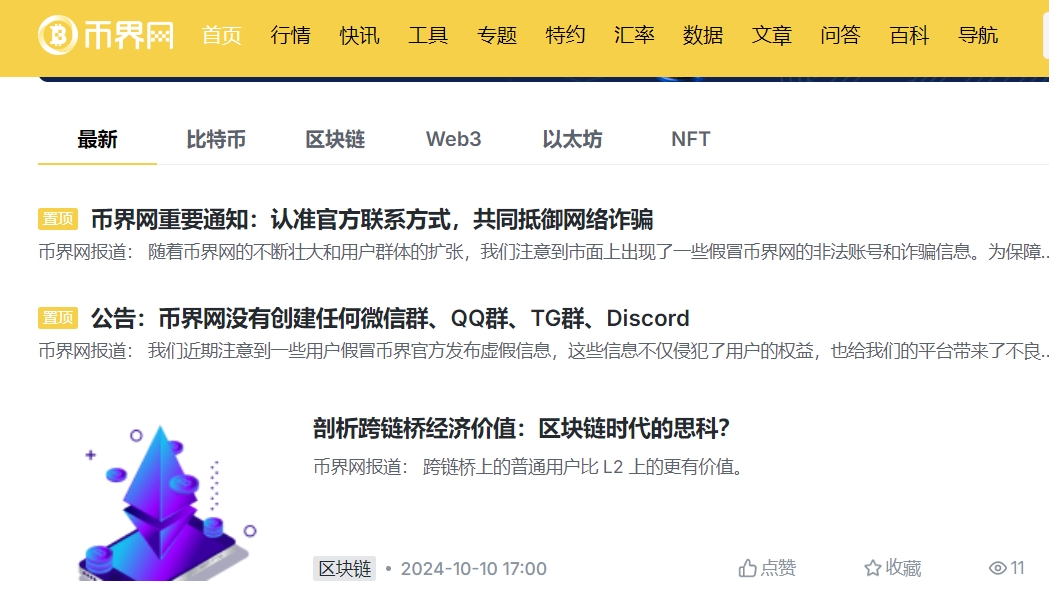
Task: Open the 行情 menu
Action: (290, 35)
